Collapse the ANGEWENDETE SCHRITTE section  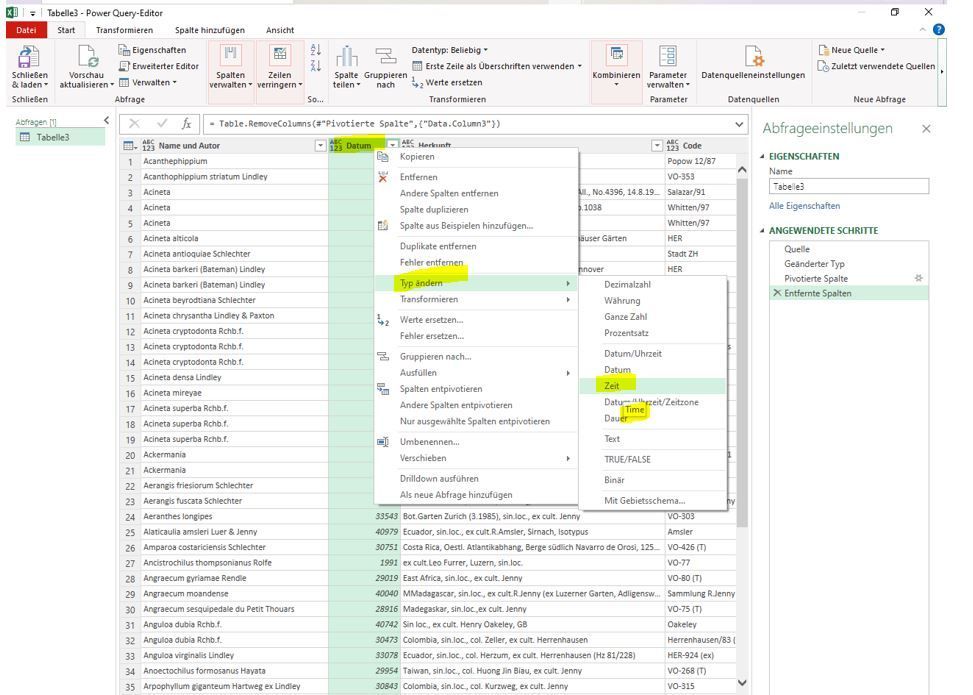point(762,231)
